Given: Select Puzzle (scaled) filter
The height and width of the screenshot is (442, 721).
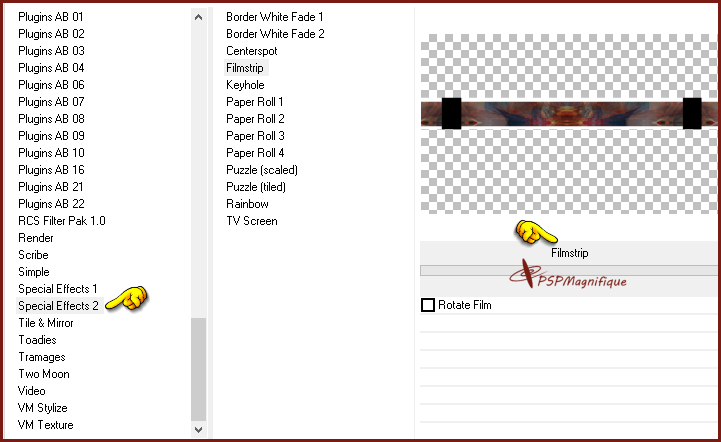Looking at the screenshot, I should coord(262,170).
